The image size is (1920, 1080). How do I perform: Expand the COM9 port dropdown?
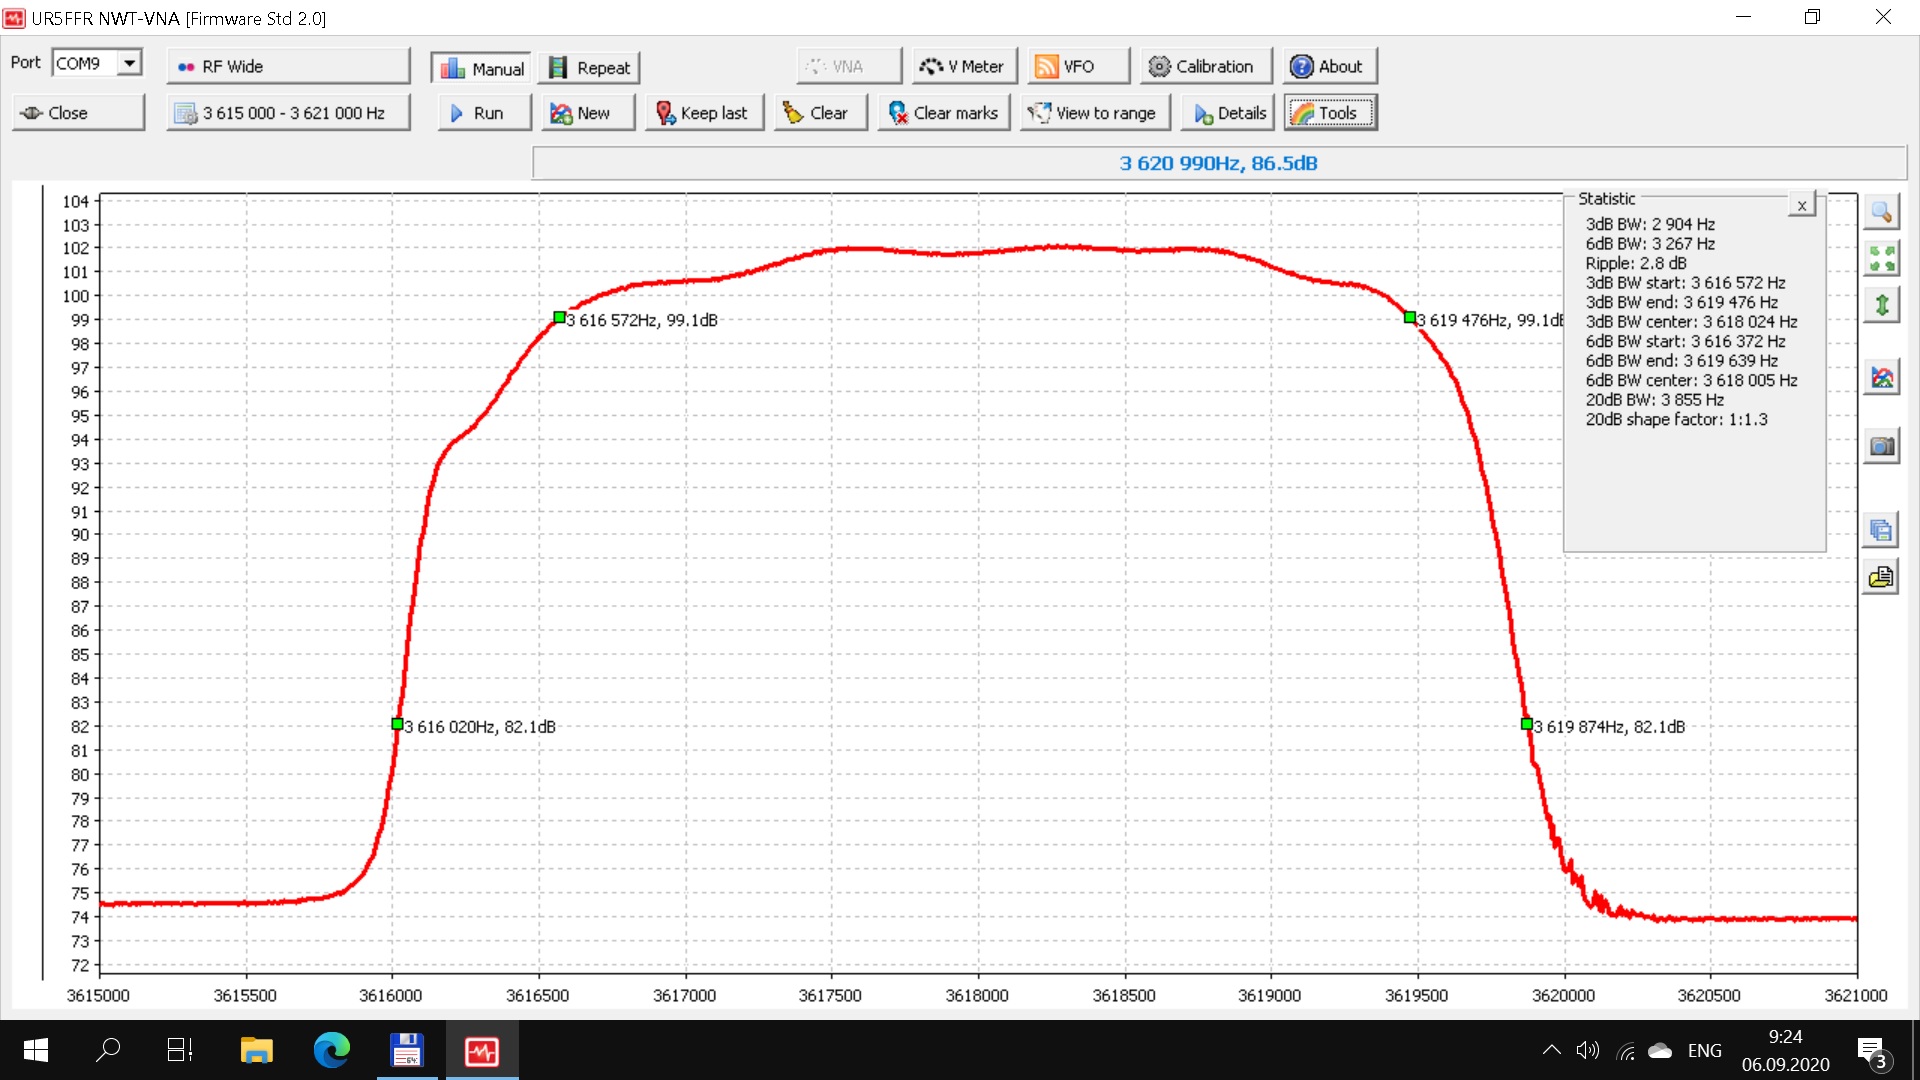tap(129, 63)
